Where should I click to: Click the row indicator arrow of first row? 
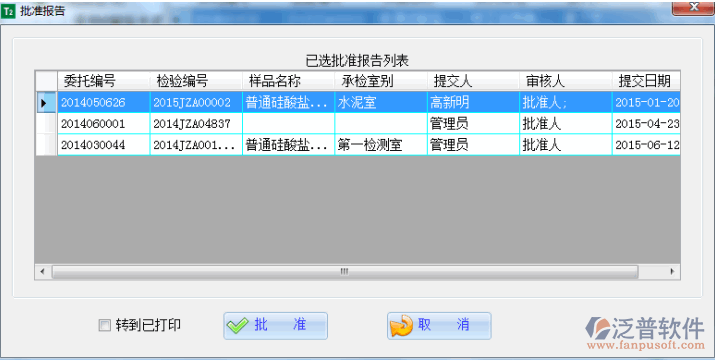pyautogui.click(x=44, y=103)
